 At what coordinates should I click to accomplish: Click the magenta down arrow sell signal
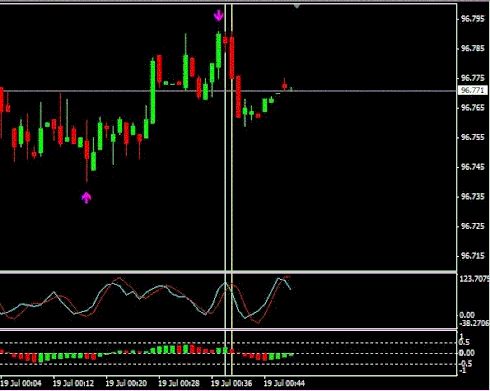218,15
